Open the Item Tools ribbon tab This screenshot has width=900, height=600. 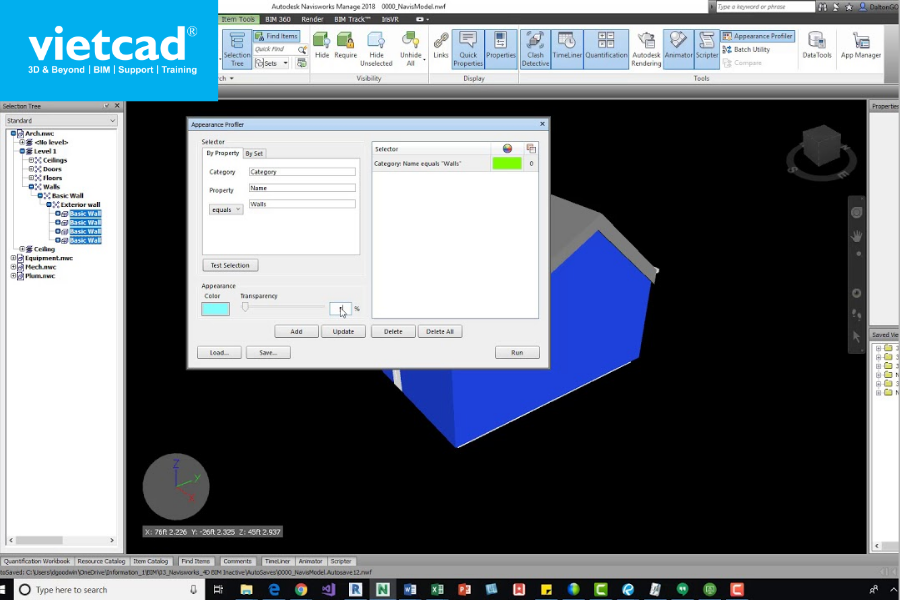238,19
